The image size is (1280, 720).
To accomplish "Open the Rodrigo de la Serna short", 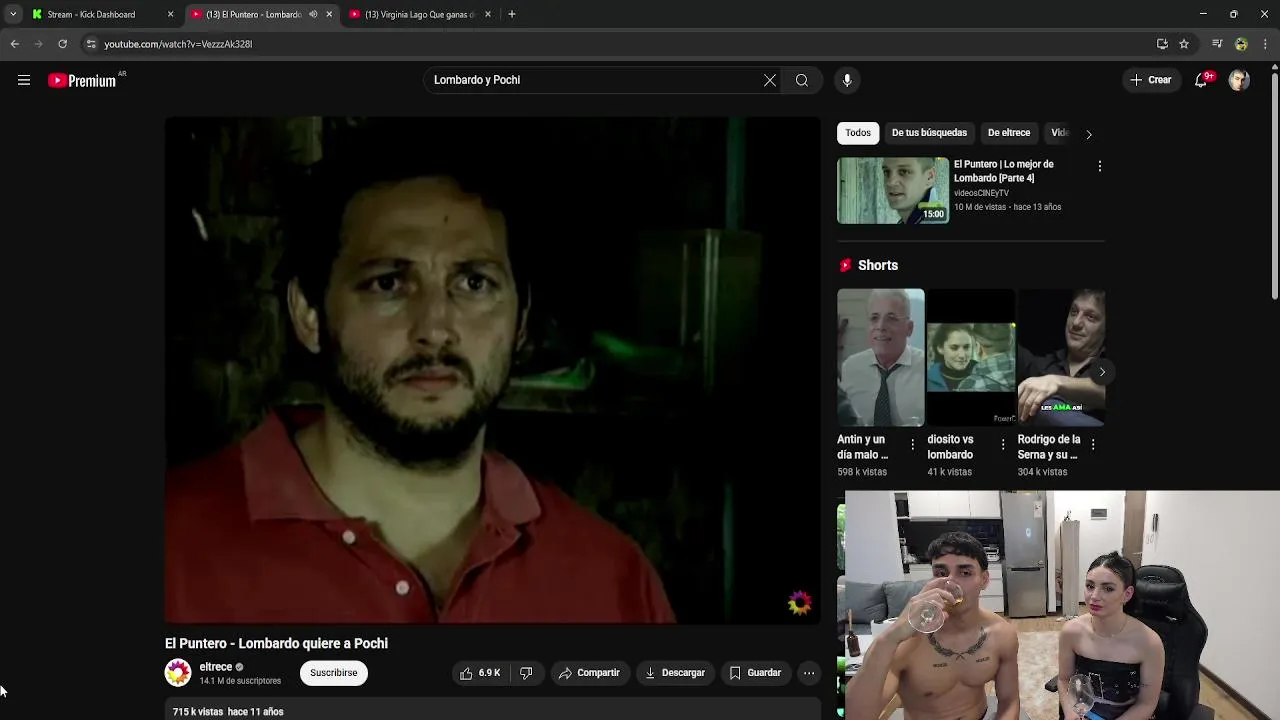I will point(1061,358).
